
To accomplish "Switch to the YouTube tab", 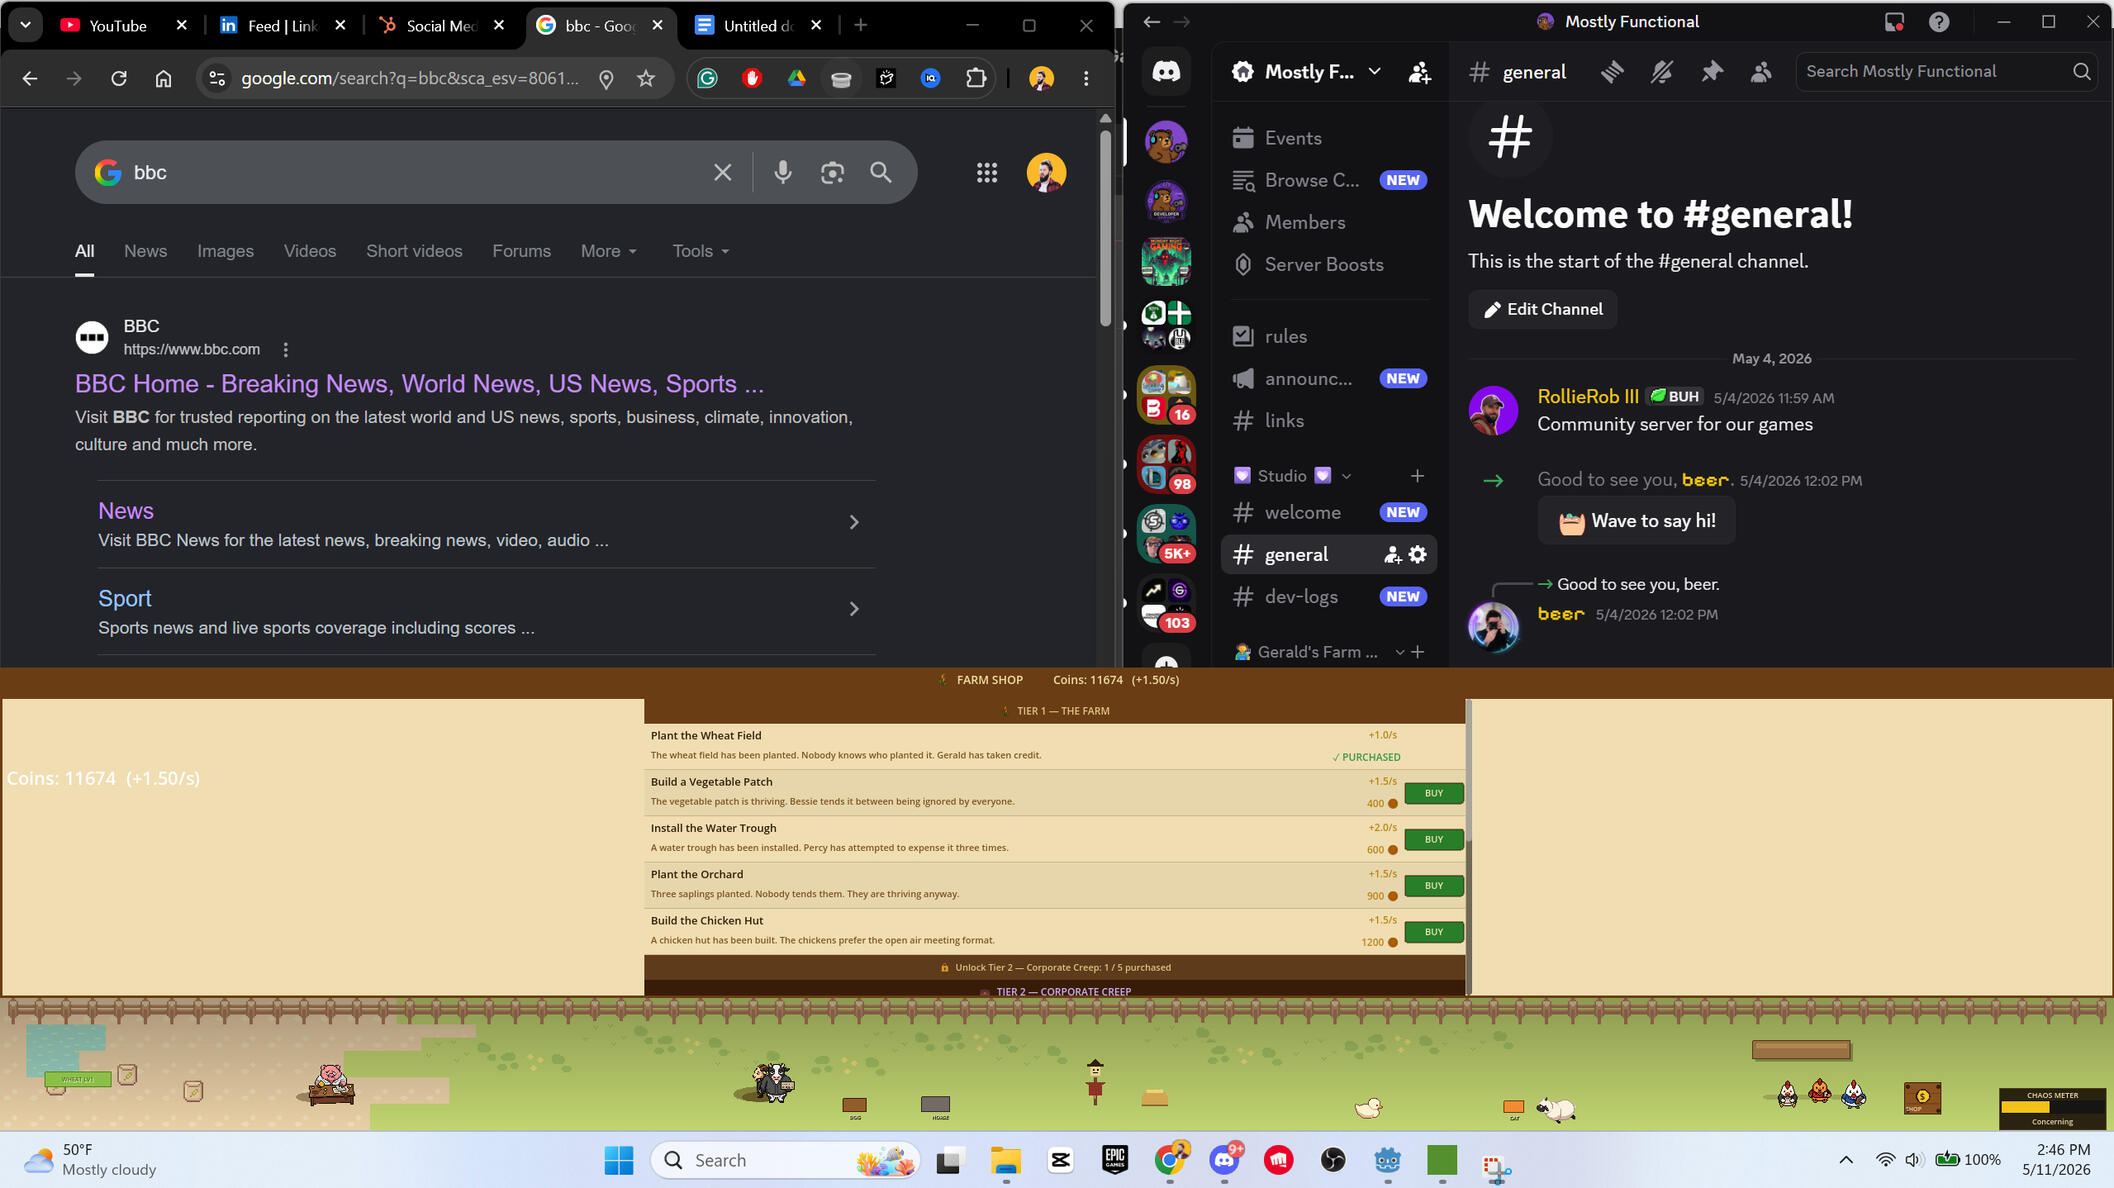I will pyautogui.click(x=117, y=26).
